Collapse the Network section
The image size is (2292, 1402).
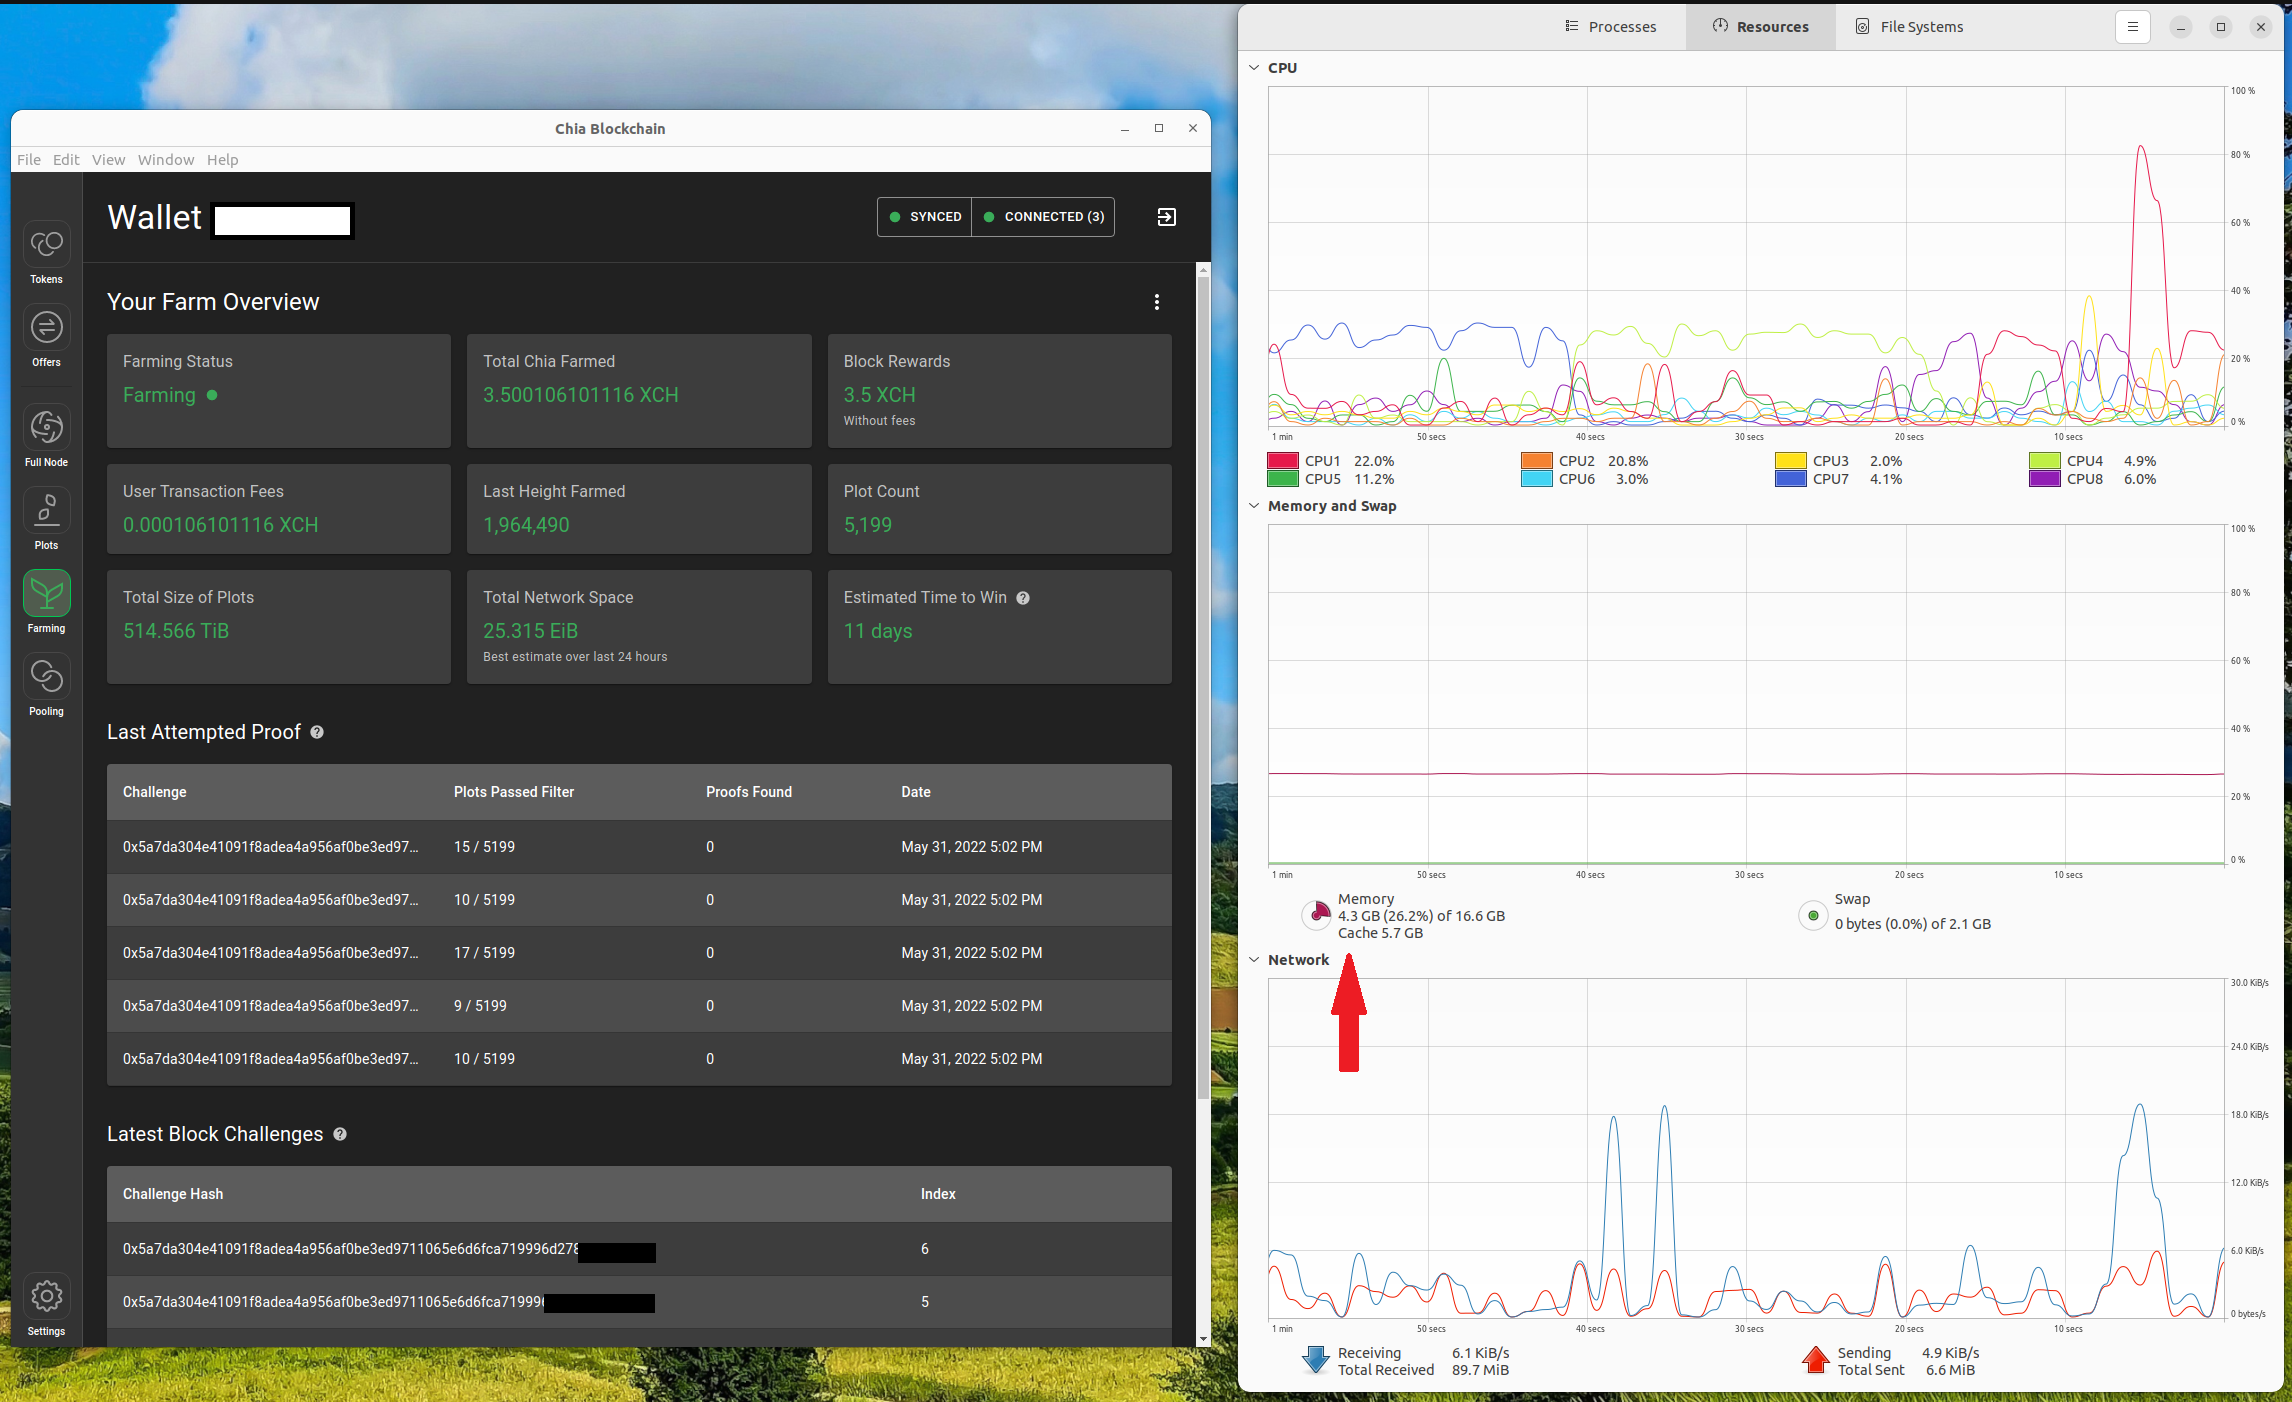point(1254,960)
